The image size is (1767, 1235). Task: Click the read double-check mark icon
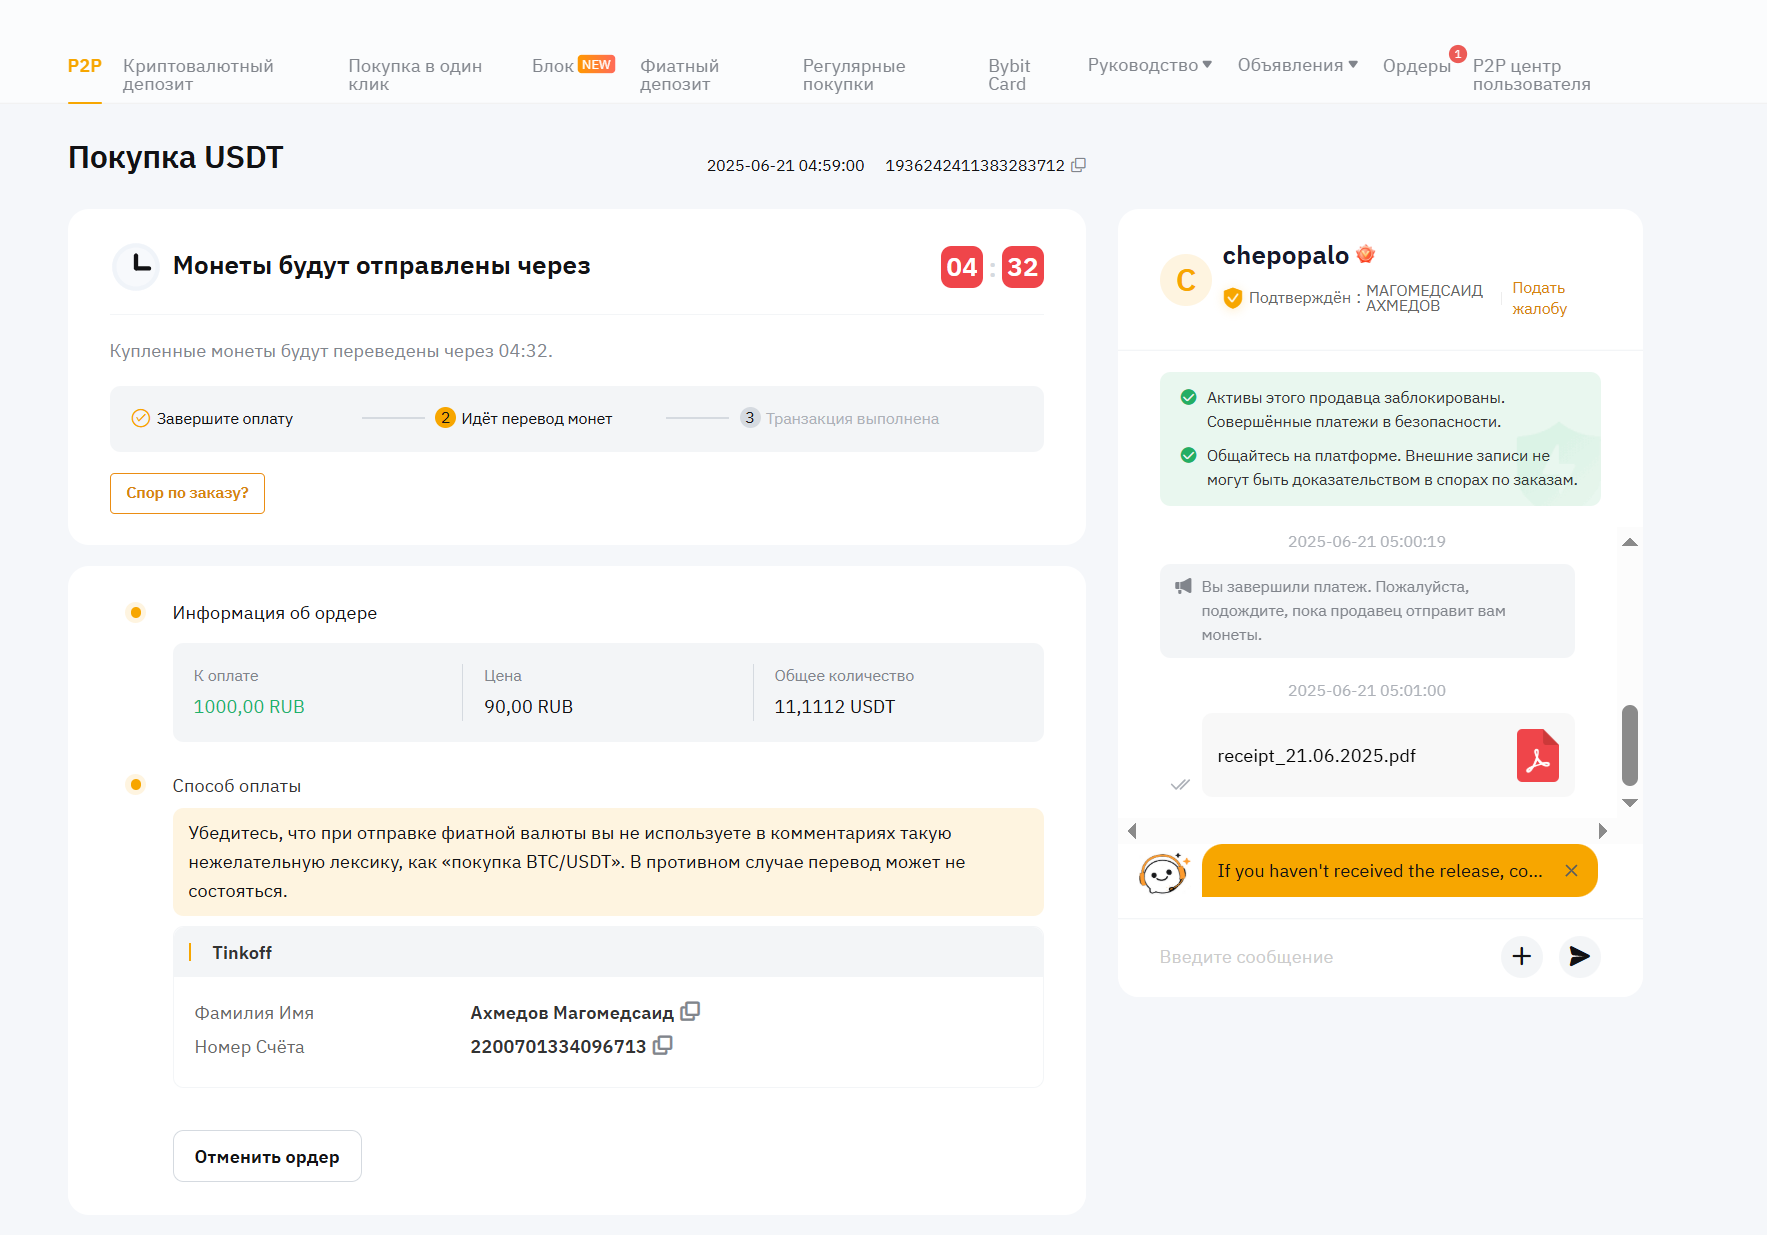[1180, 784]
